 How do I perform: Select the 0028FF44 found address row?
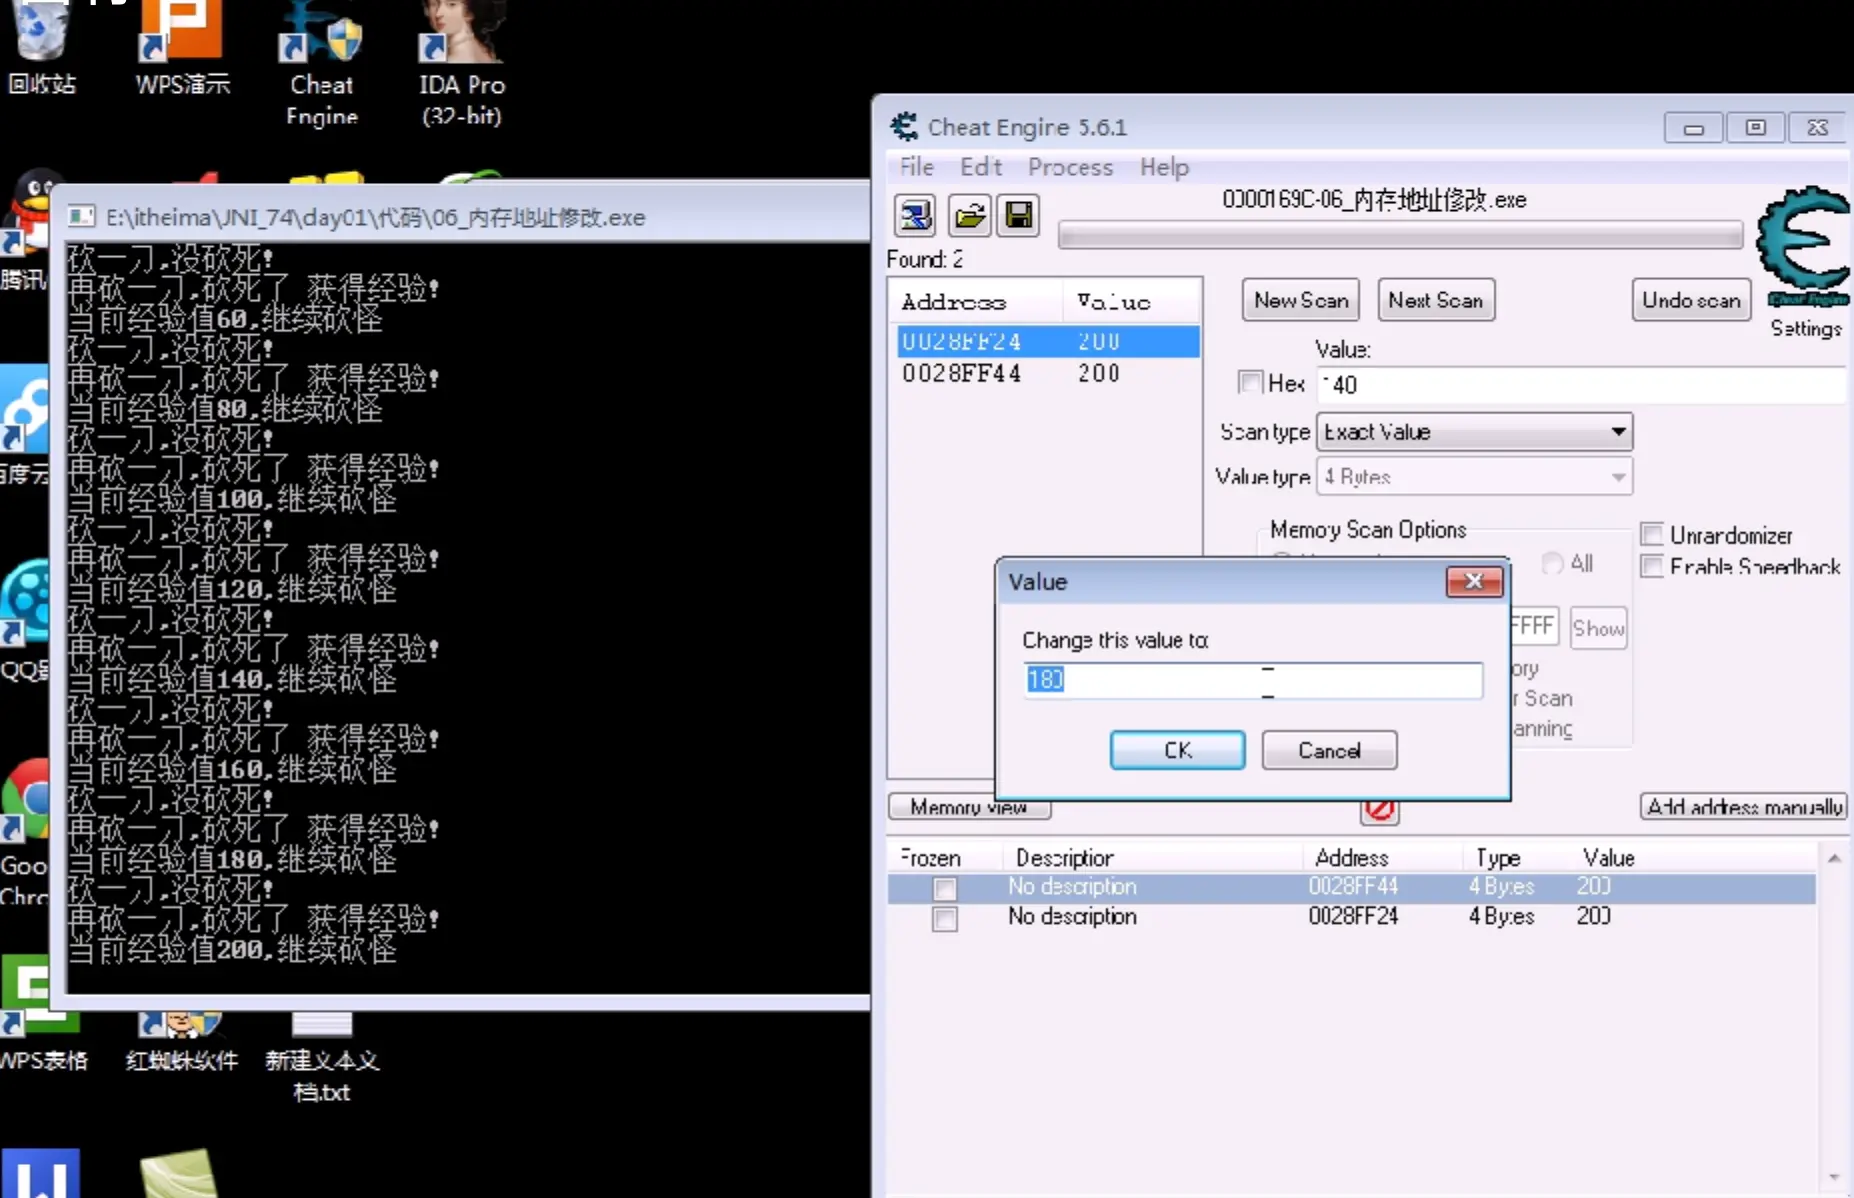coord(1047,373)
